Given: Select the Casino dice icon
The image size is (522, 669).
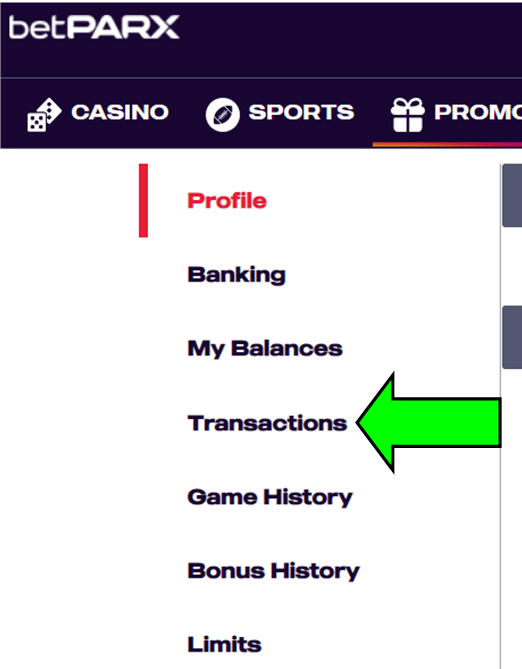Looking at the screenshot, I should point(44,114).
